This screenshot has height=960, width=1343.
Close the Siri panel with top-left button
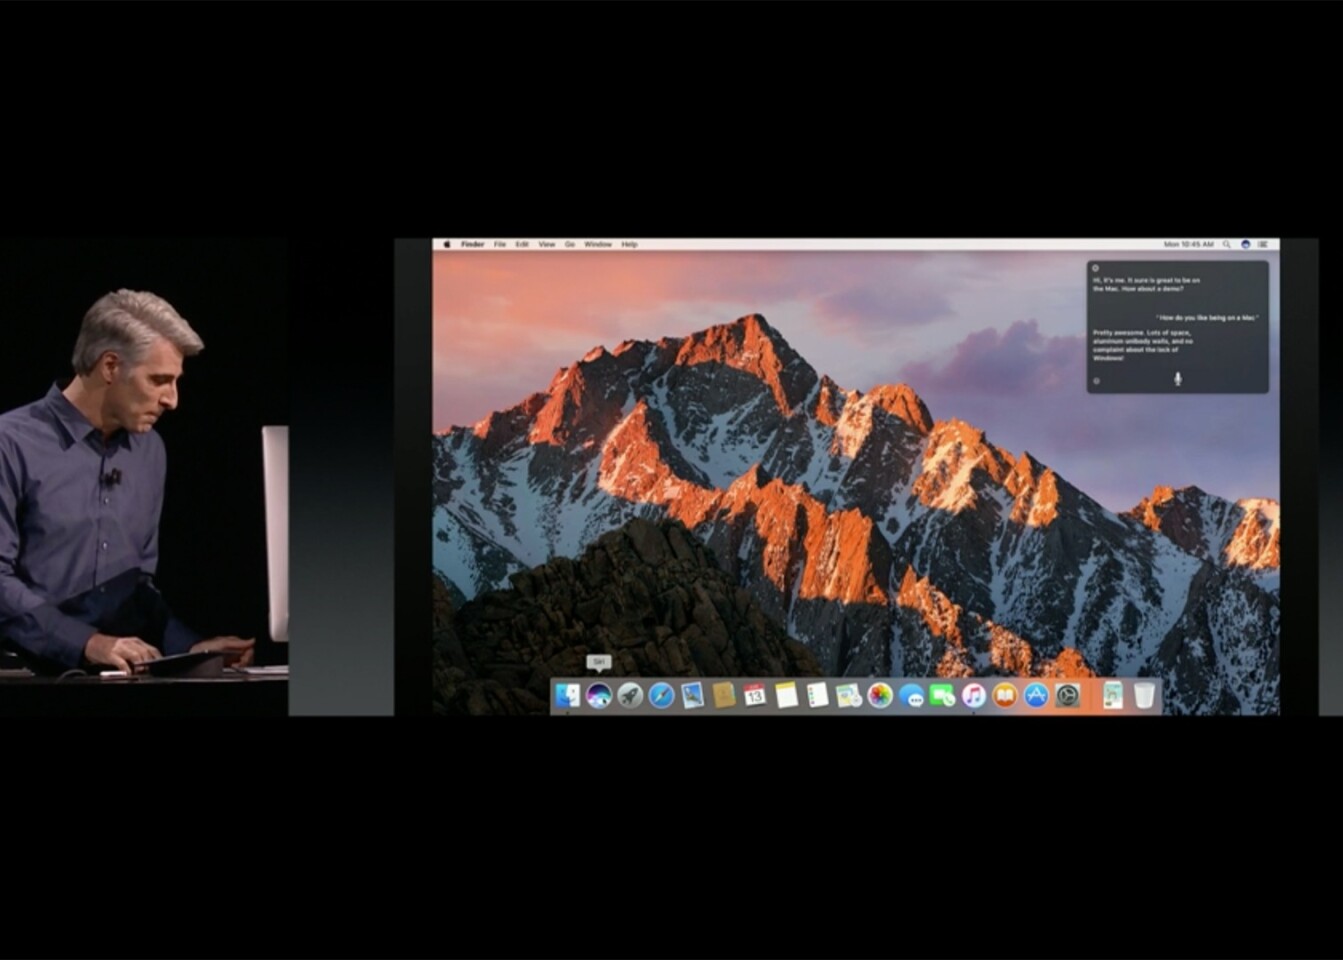click(1096, 268)
